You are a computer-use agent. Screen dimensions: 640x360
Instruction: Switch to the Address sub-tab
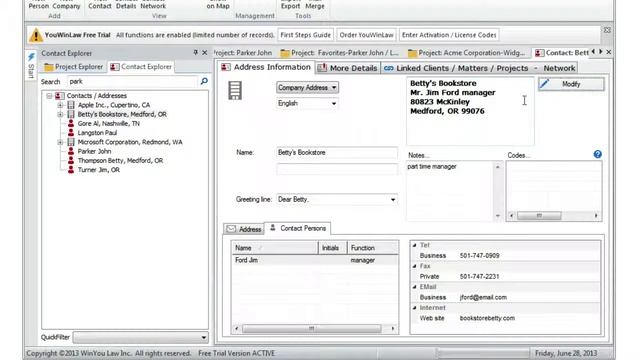[x=244, y=229]
